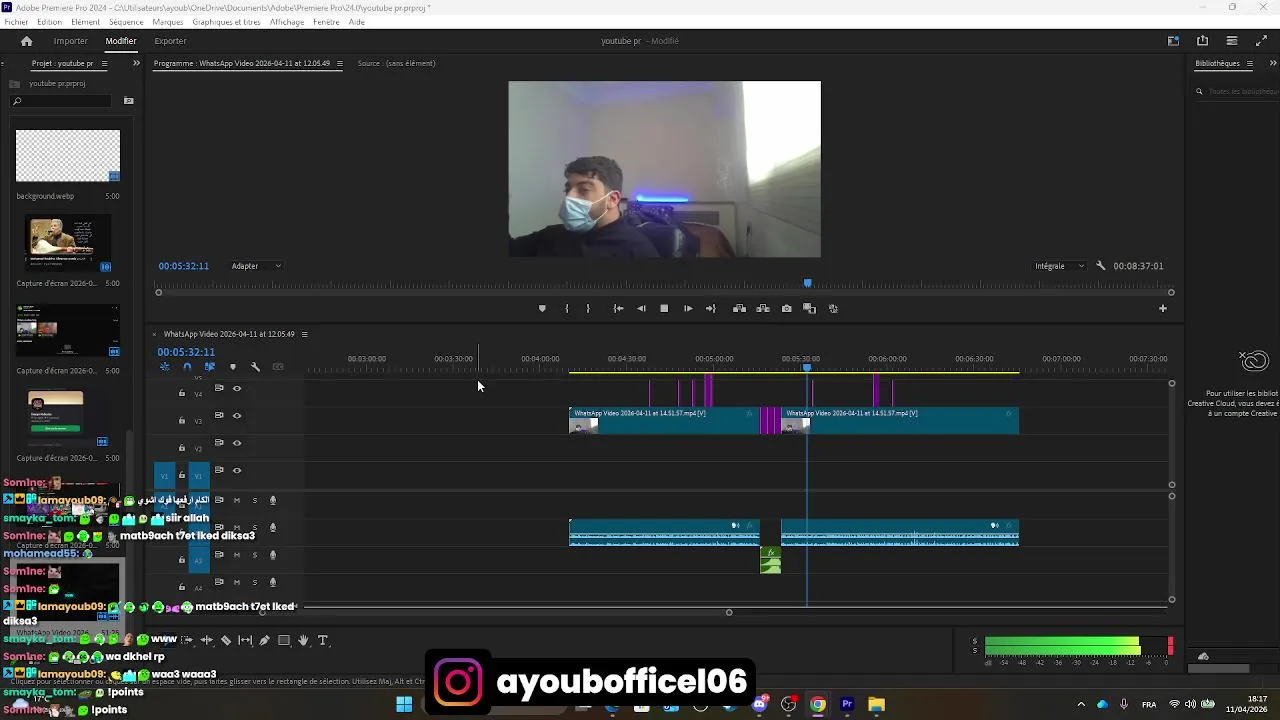This screenshot has width=1280, height=720.
Task: Toggle V1 track output eye
Action: pyautogui.click(x=237, y=470)
